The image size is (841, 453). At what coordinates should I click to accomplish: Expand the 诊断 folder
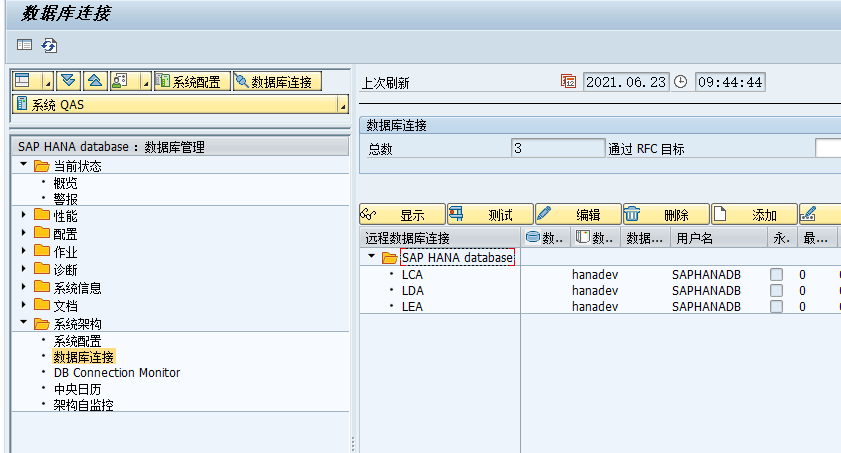click(24, 269)
